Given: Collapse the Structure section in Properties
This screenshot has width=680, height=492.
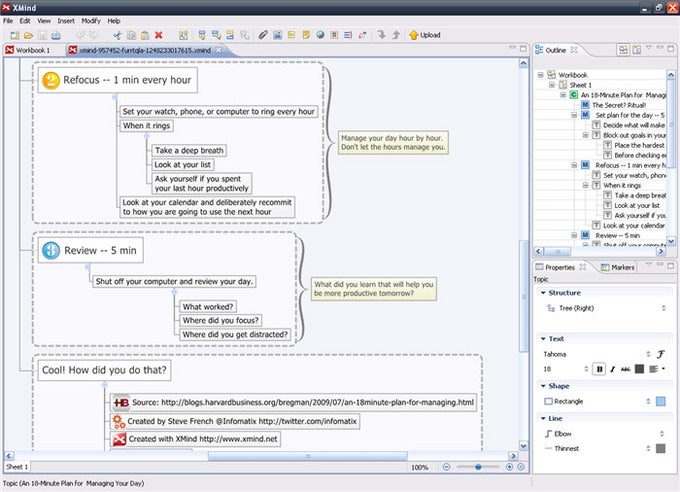Looking at the screenshot, I should pos(543,293).
